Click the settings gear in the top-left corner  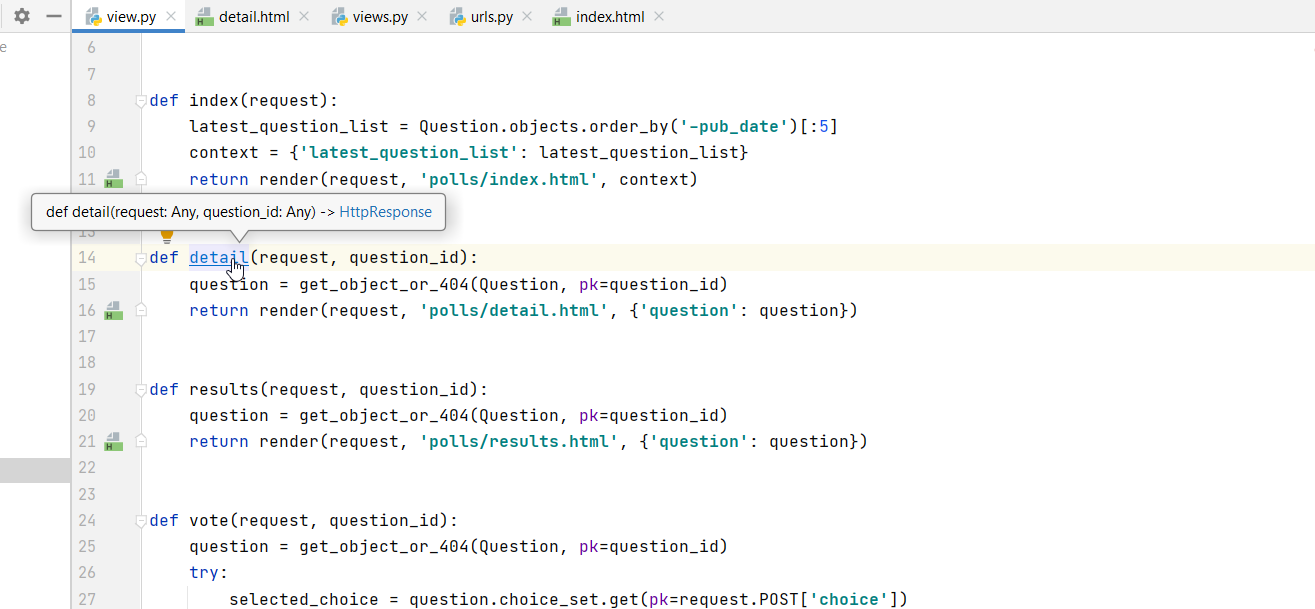22,16
